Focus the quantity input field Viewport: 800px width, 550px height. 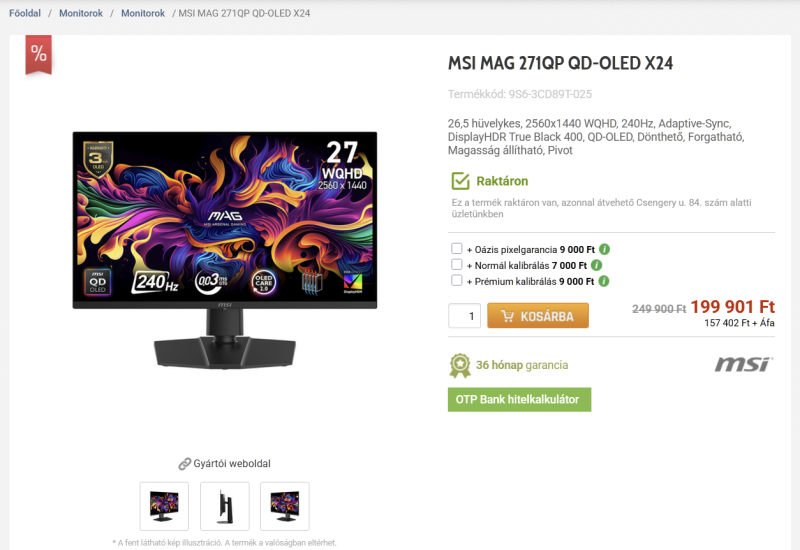click(x=464, y=316)
